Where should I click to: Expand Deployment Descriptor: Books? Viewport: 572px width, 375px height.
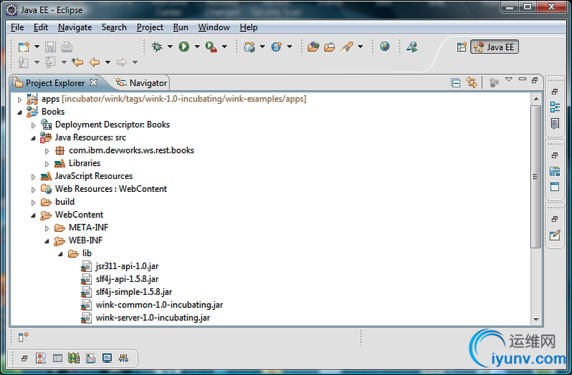(33, 125)
